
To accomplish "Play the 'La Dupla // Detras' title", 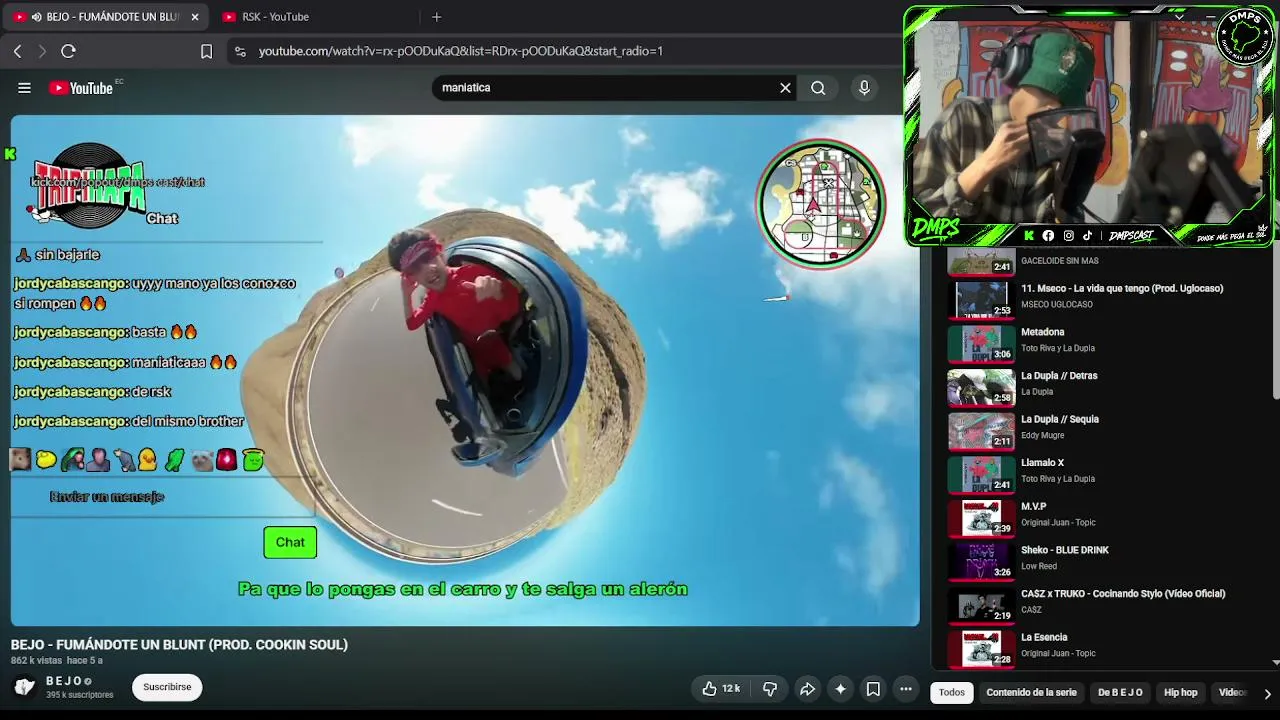I will click(1059, 376).
